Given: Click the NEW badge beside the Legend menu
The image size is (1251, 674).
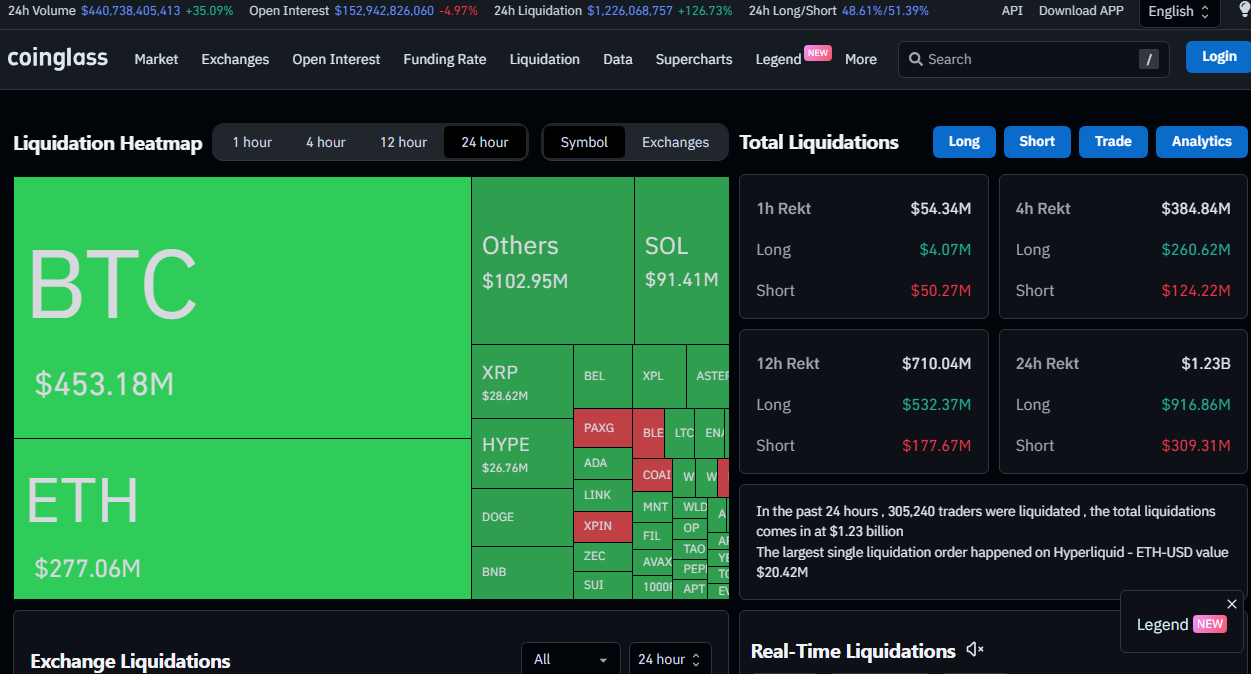Looking at the screenshot, I should click(x=818, y=53).
